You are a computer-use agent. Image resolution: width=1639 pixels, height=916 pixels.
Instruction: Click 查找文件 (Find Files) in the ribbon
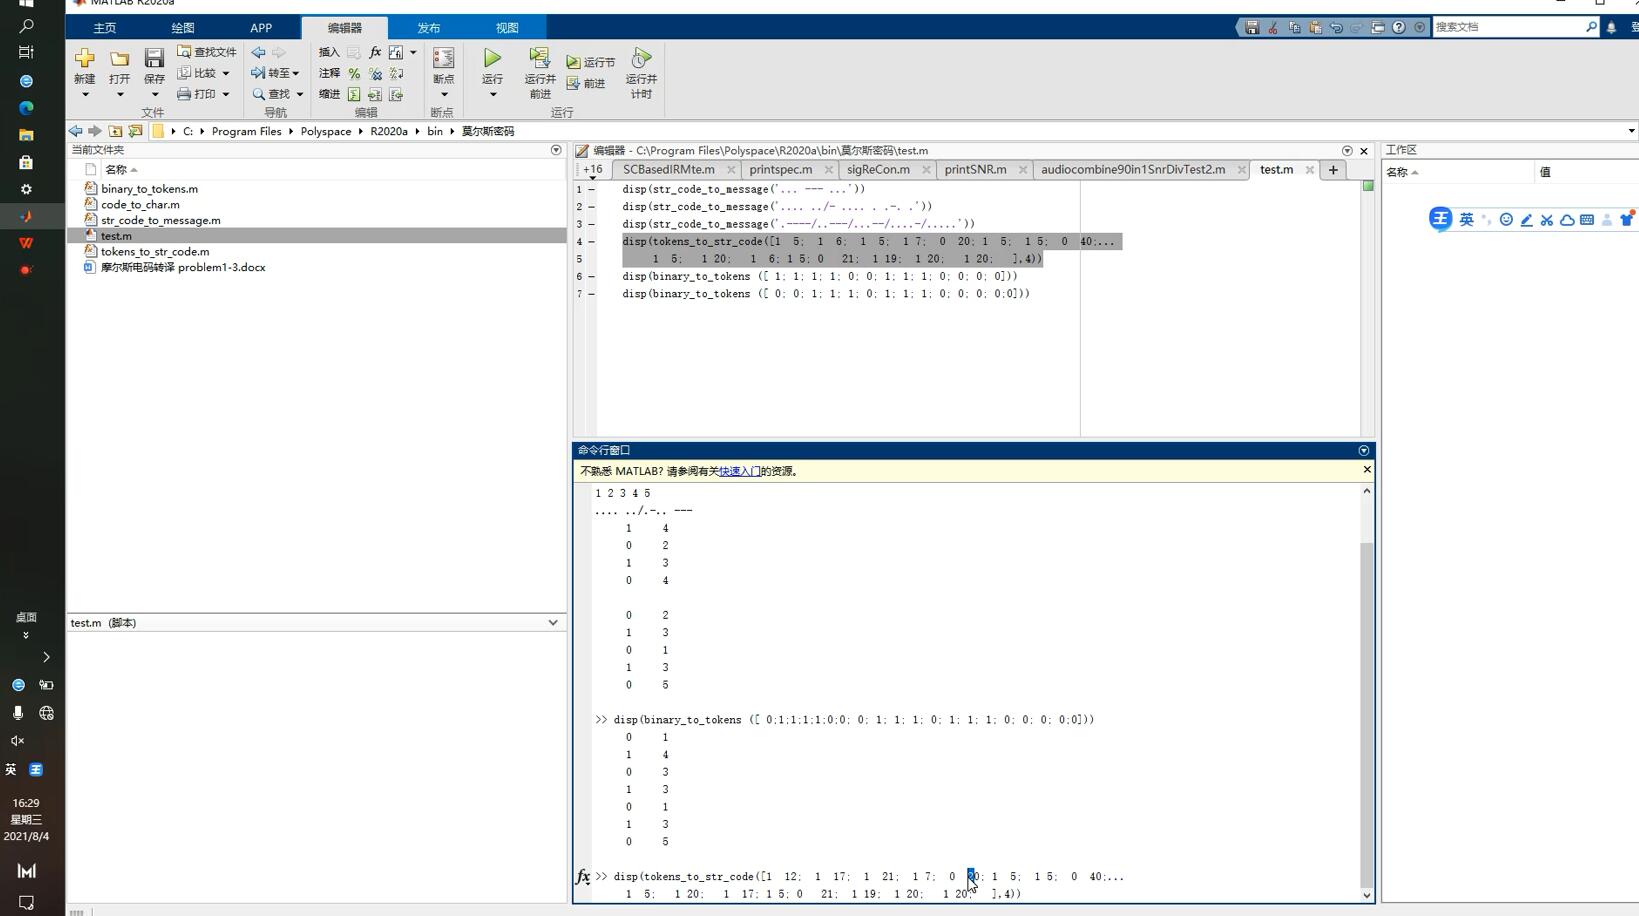(x=207, y=52)
